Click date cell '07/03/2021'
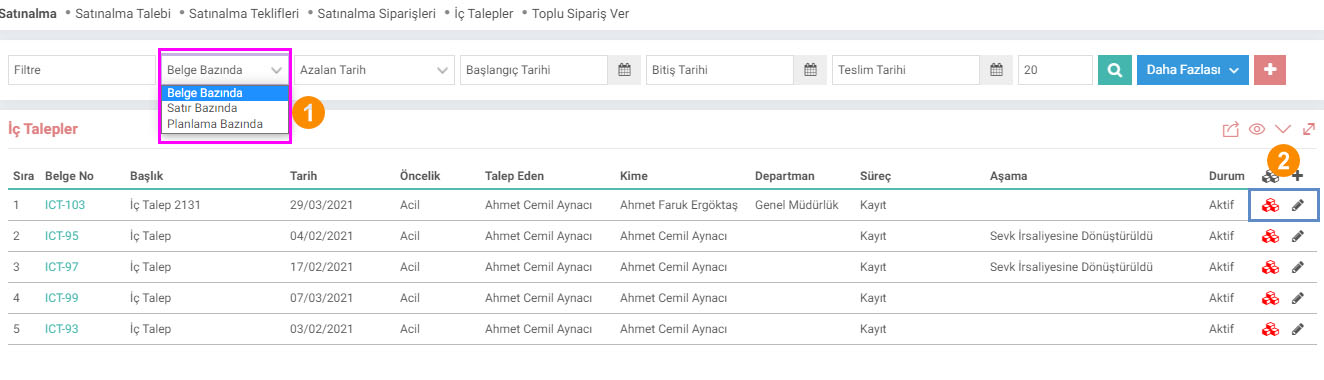Screen dimensions: 1324x380 [x=321, y=298]
